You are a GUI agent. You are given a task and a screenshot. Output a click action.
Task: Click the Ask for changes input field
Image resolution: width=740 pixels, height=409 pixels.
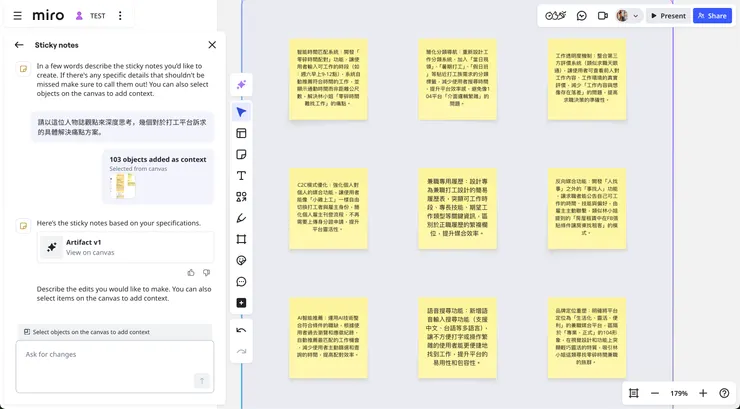[115, 367]
